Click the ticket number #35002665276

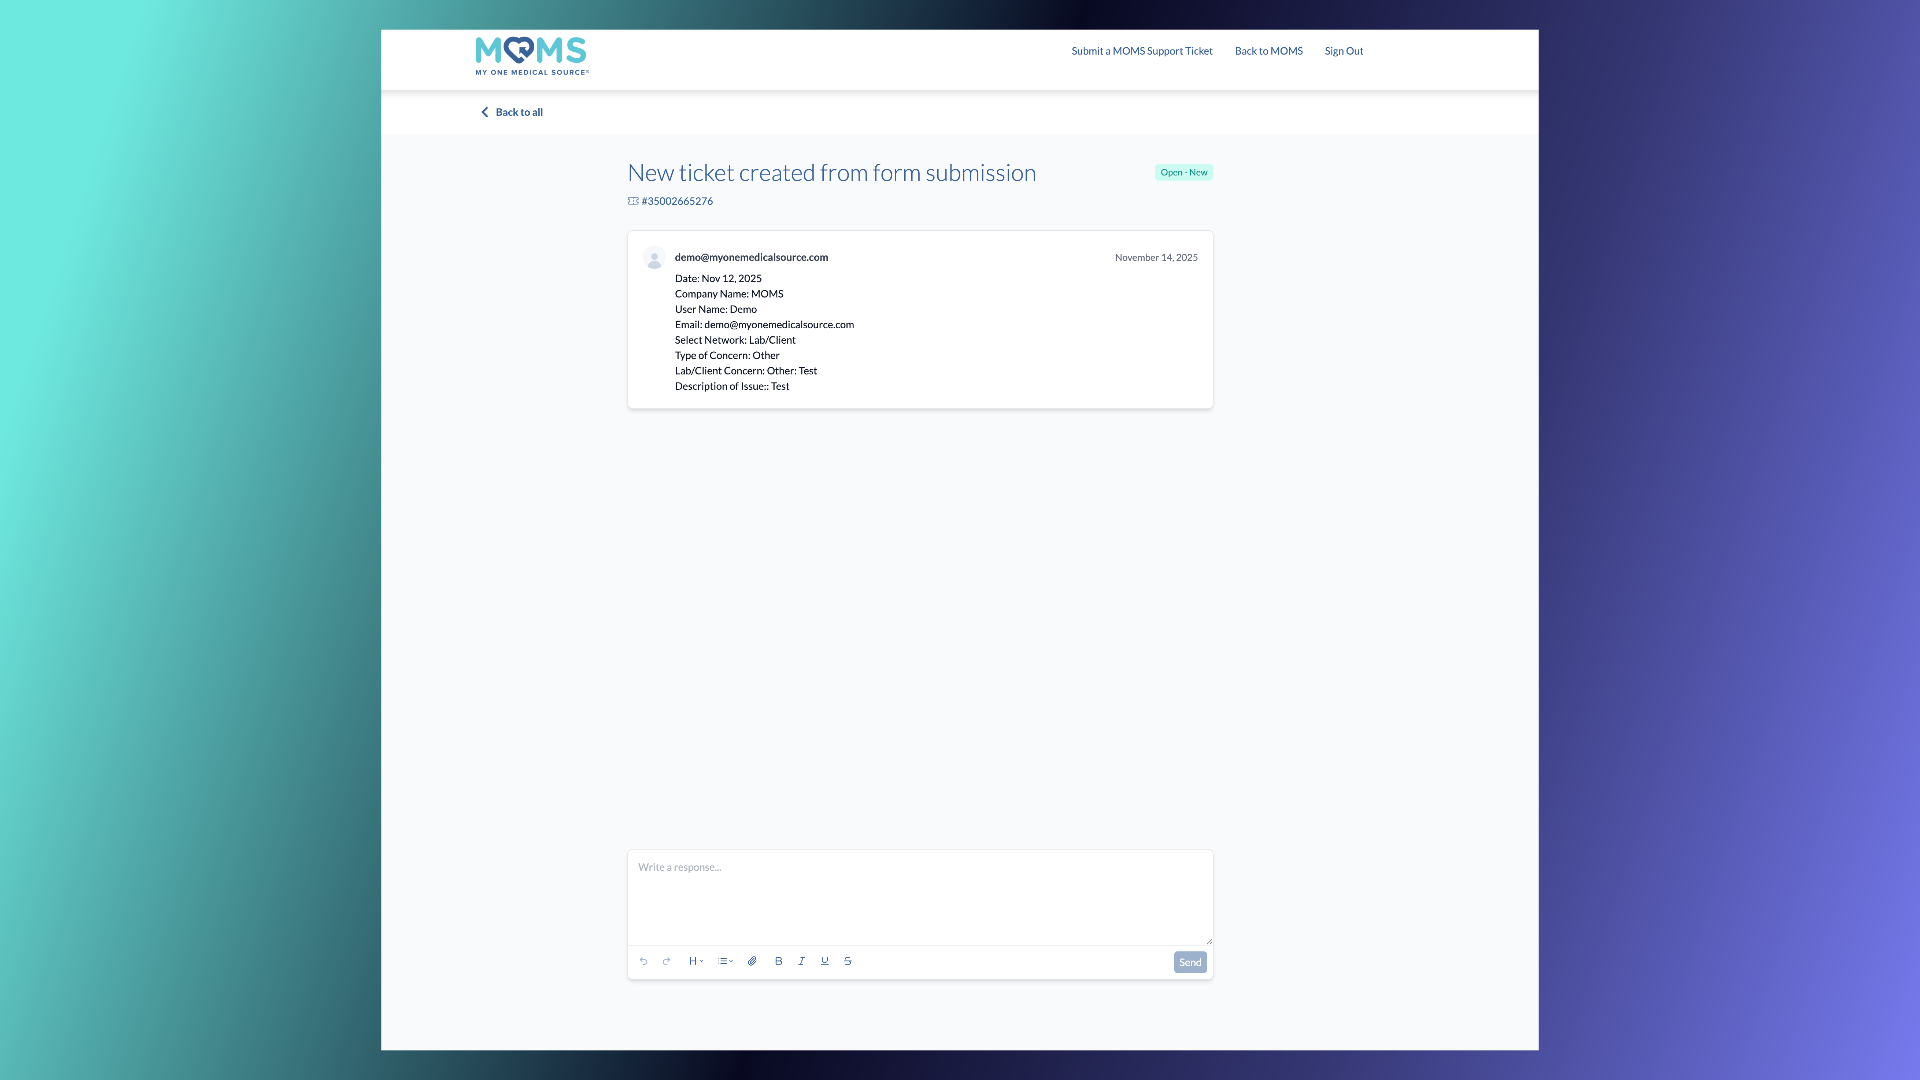(x=676, y=201)
